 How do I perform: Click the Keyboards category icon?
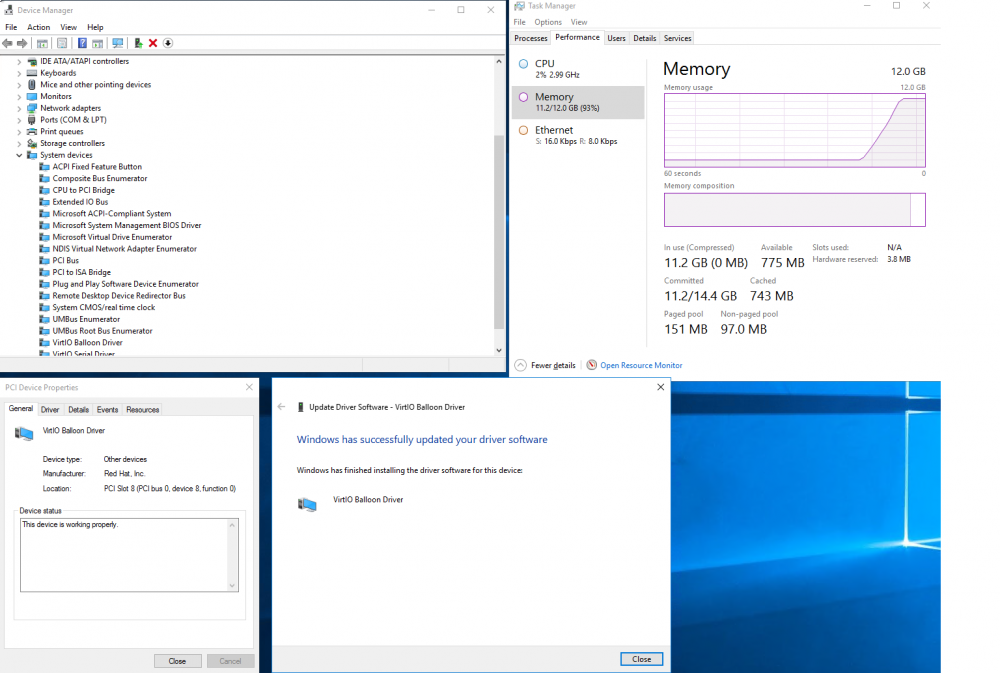click(32, 73)
